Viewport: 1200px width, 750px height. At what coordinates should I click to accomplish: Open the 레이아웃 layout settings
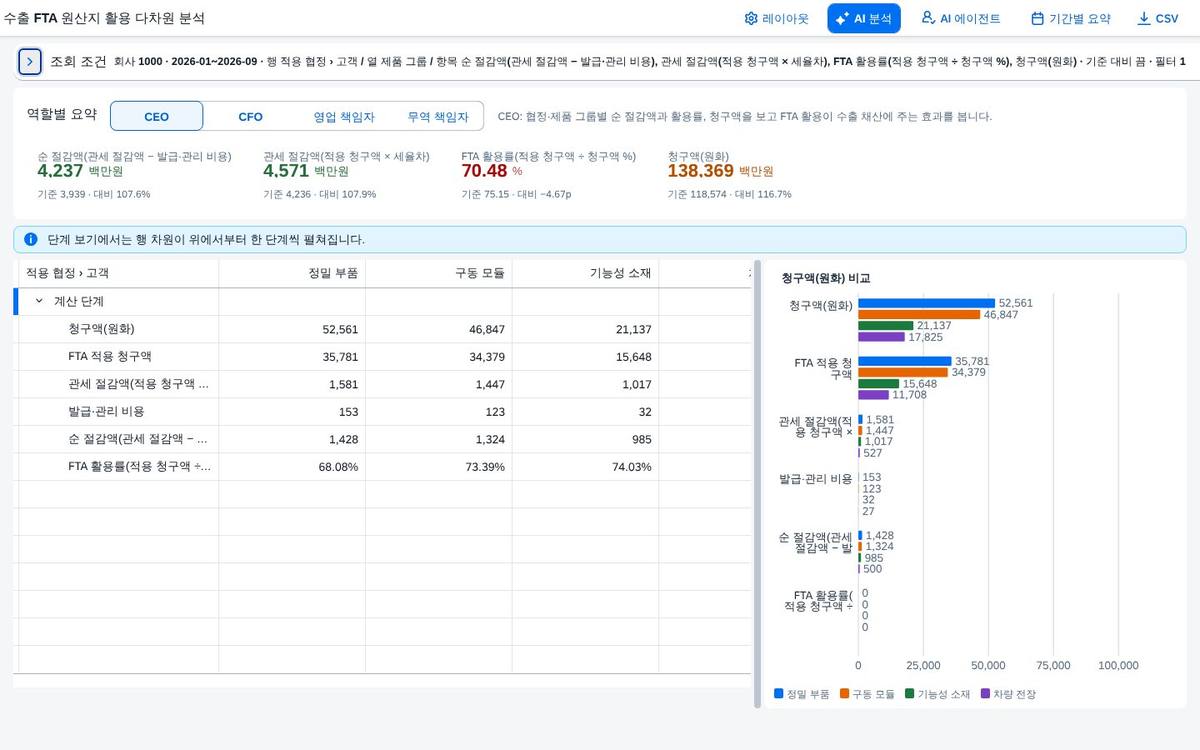(x=777, y=18)
